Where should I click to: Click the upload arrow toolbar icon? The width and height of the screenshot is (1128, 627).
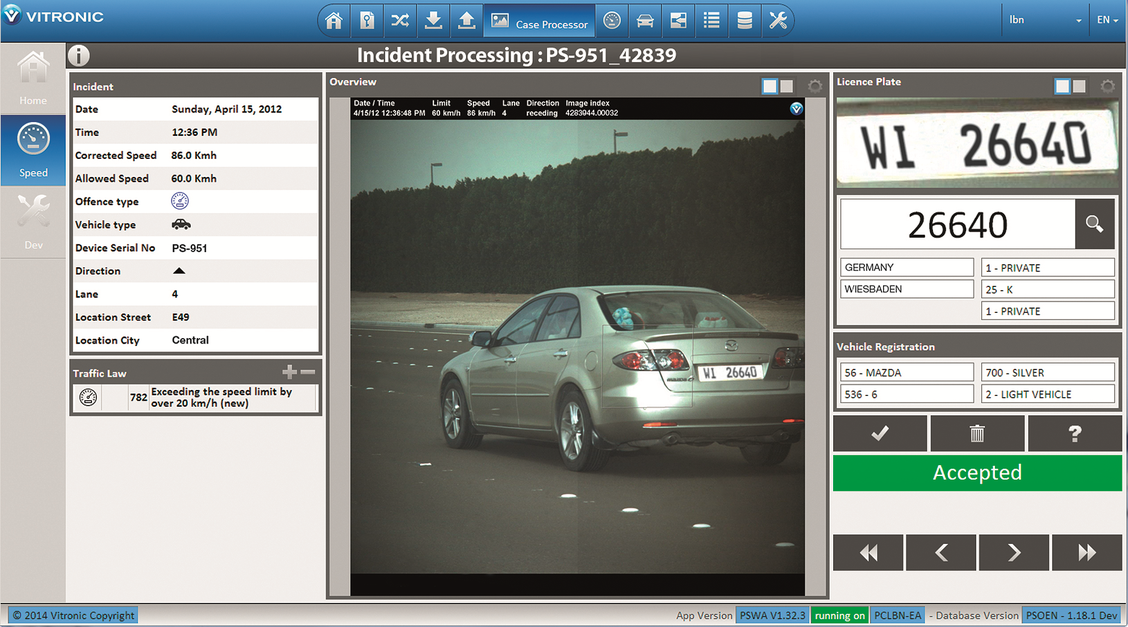click(466, 20)
